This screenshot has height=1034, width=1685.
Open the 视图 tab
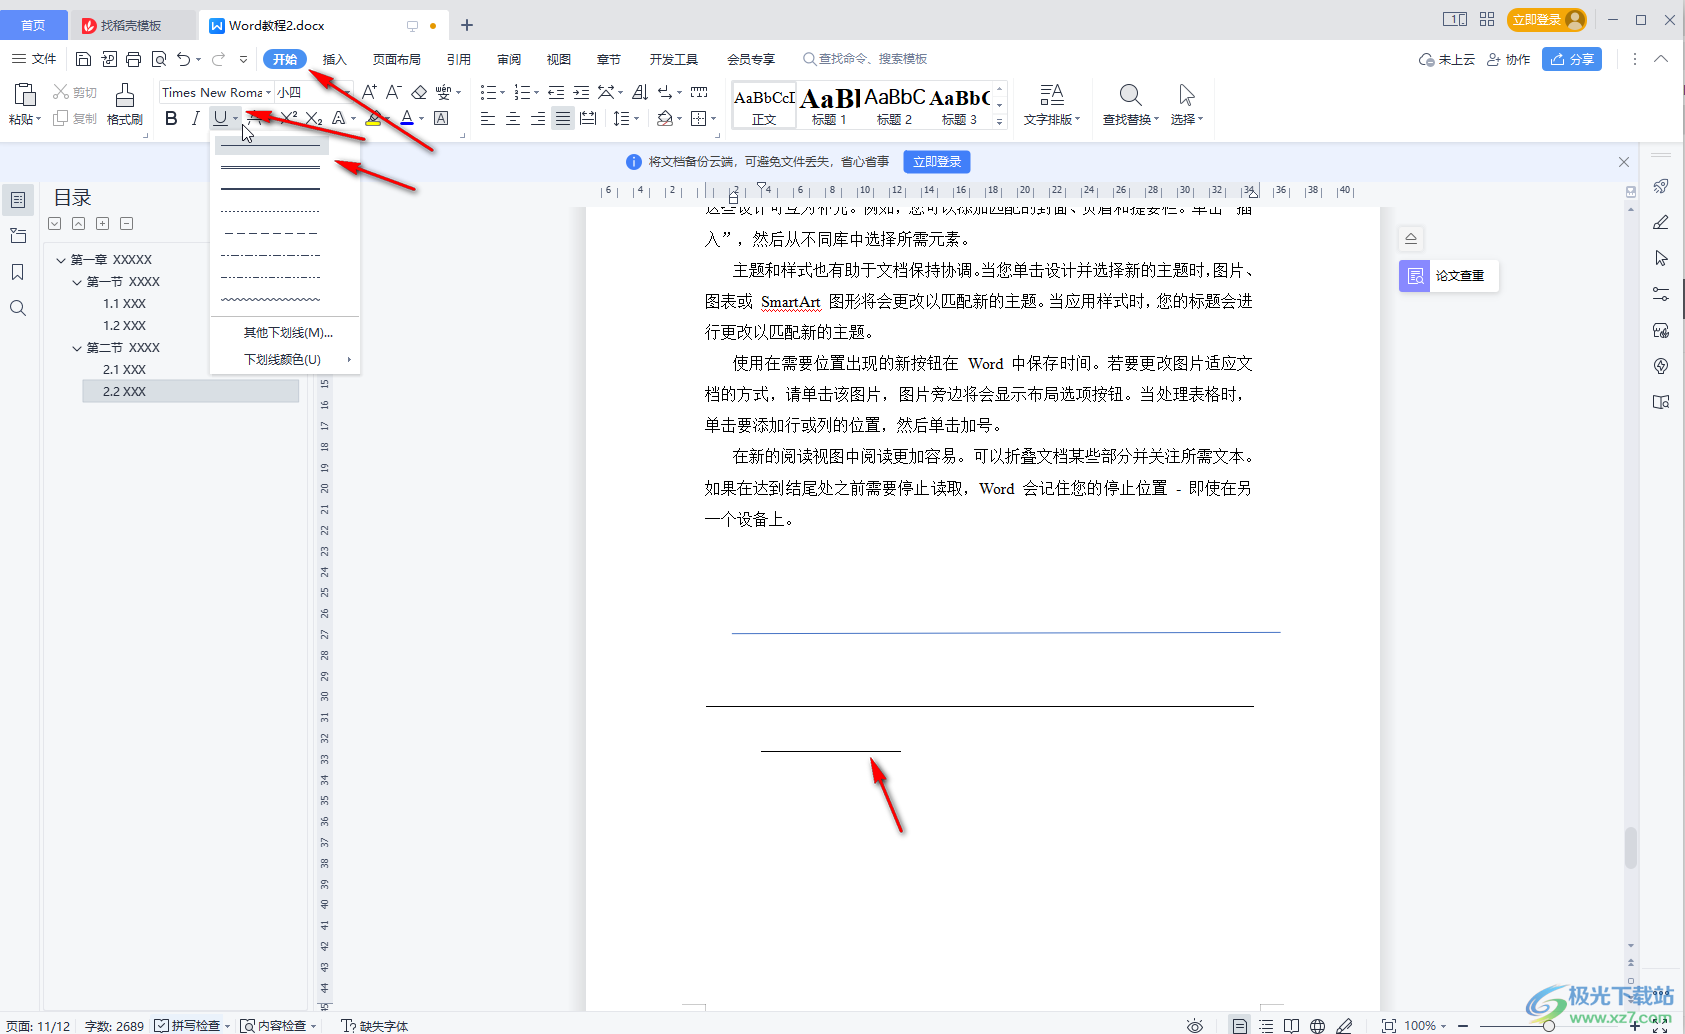click(x=559, y=59)
